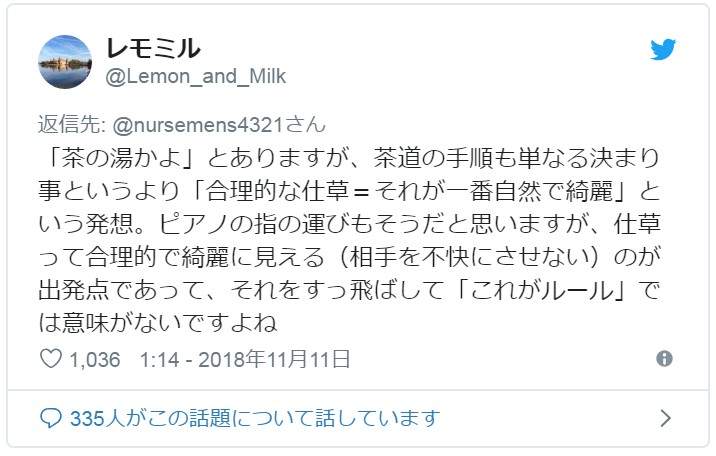The height and width of the screenshot is (456, 716).
Task: Click the さん suffix after the mention
Action: [307, 124]
